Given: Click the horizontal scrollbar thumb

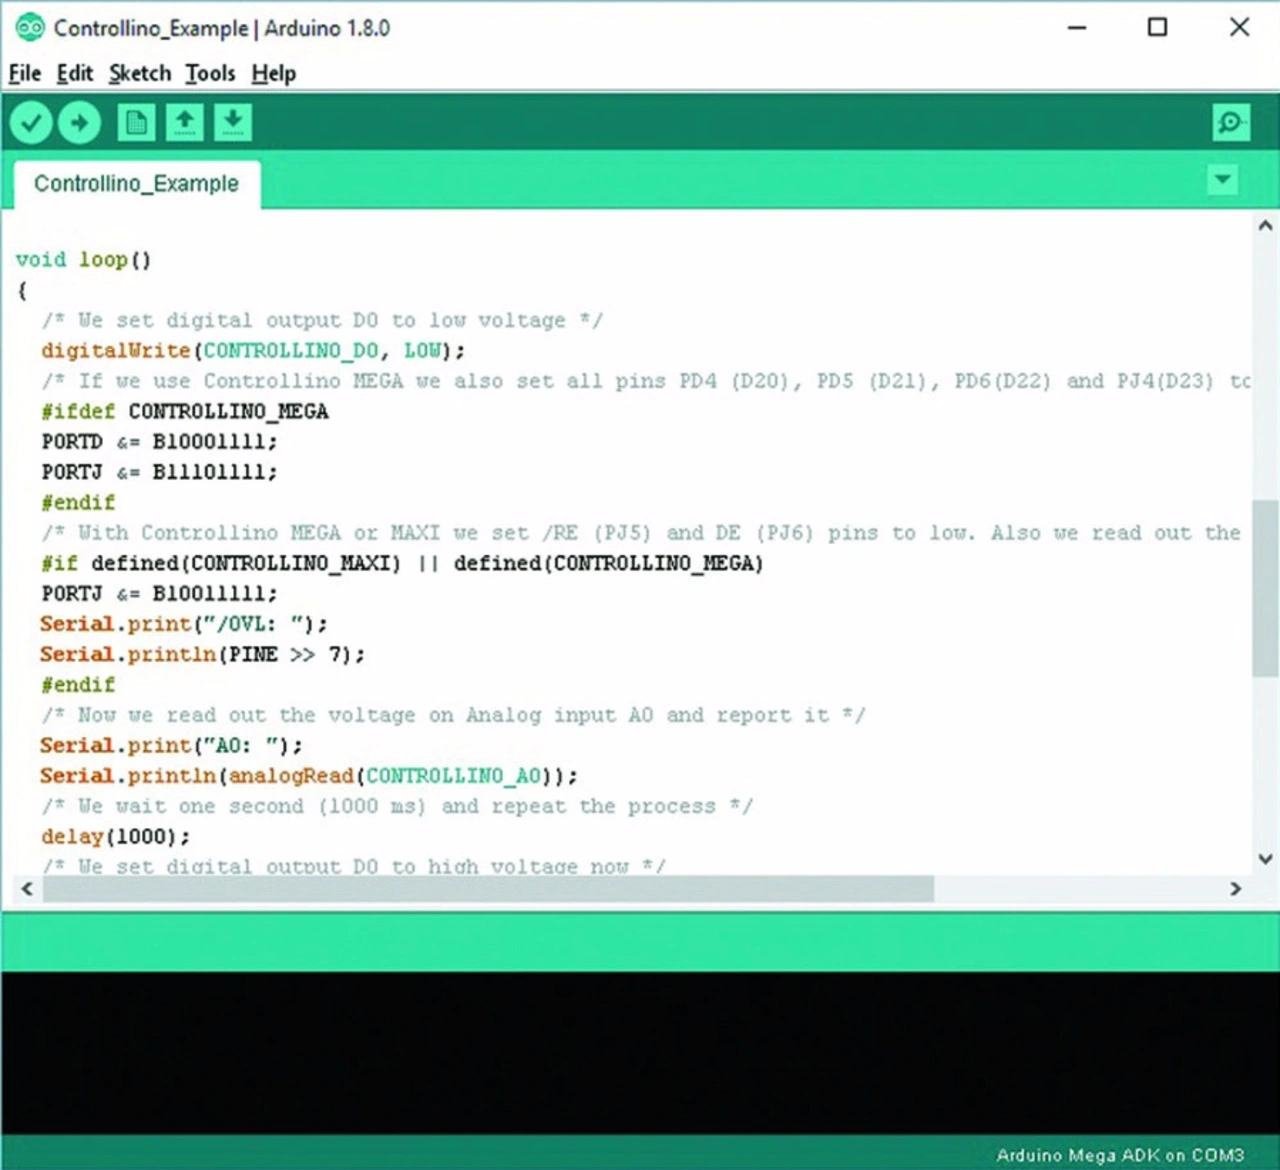Looking at the screenshot, I should click(488, 889).
